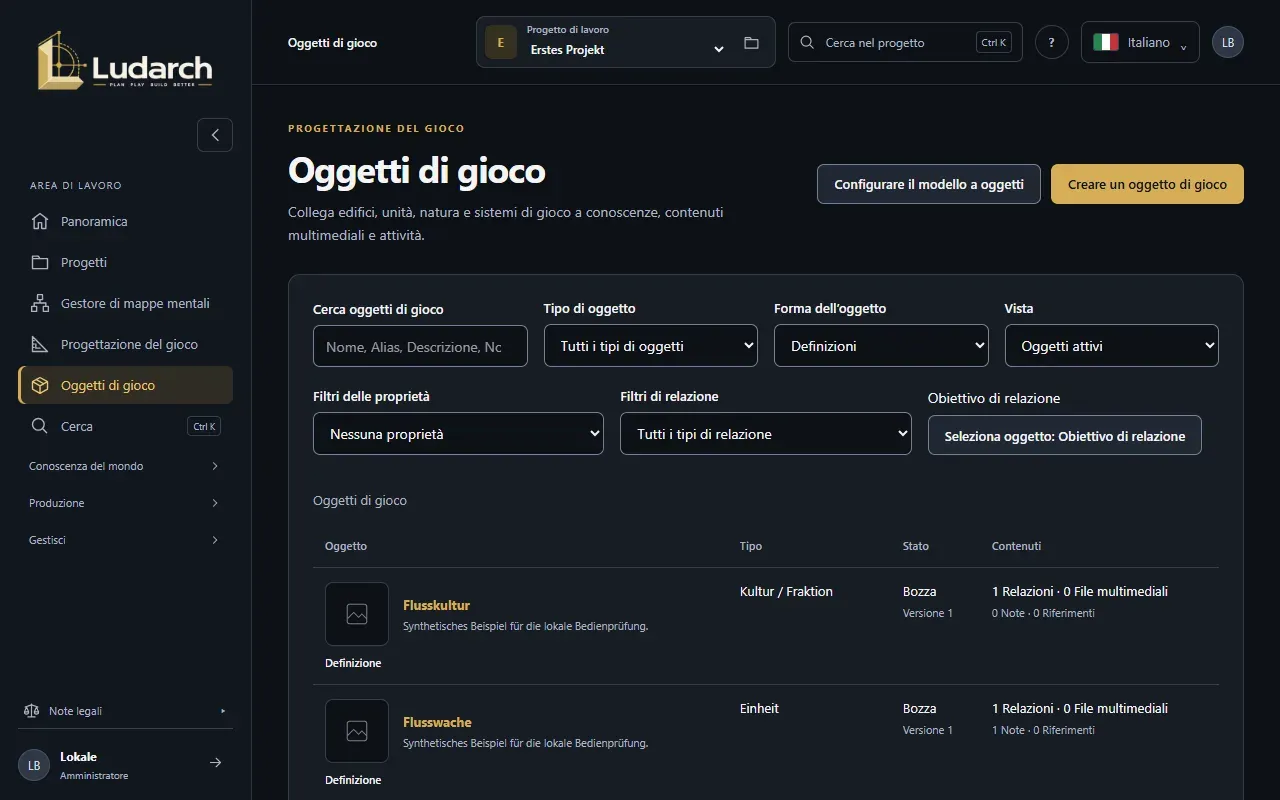Click Creare un oggetto di gioco
Image resolution: width=1280 pixels, height=800 pixels.
pos(1147,184)
